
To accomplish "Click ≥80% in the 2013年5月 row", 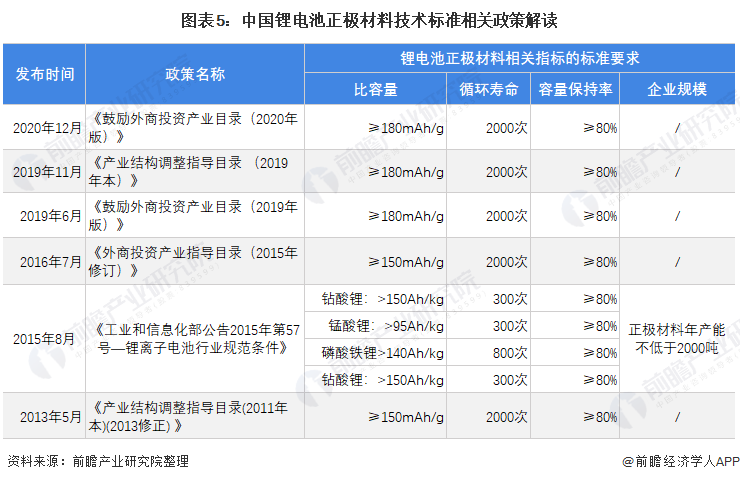I will (x=600, y=417).
